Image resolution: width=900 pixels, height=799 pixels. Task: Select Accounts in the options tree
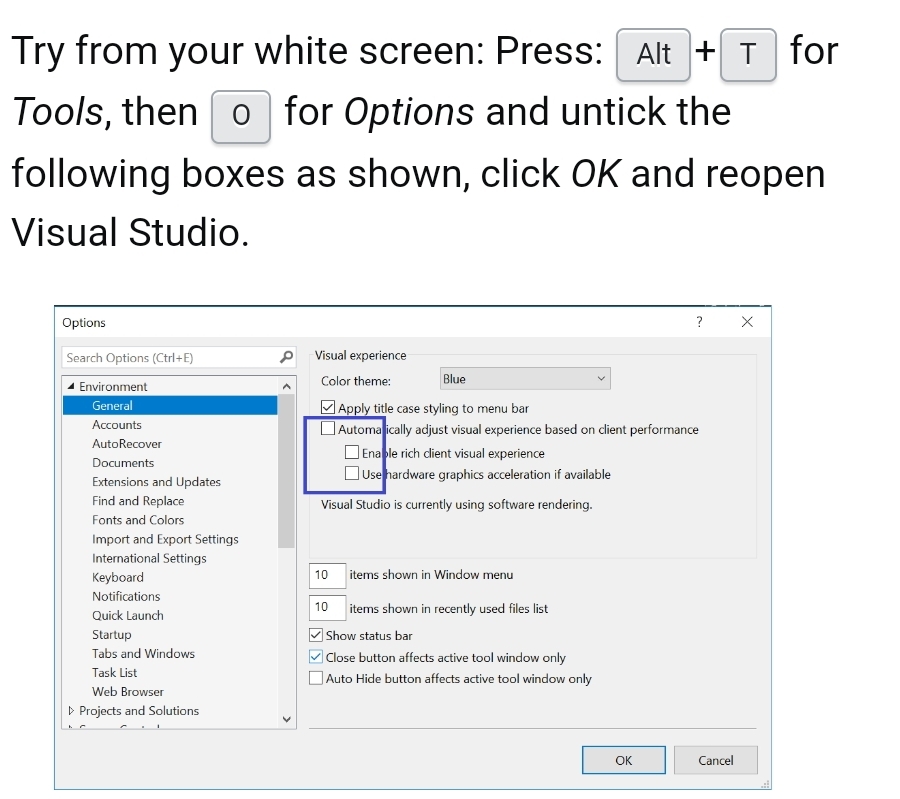(117, 425)
